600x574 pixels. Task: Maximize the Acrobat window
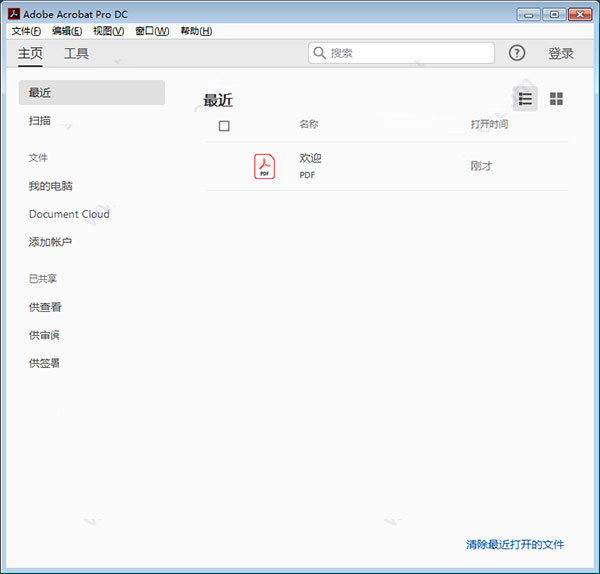[x=554, y=15]
